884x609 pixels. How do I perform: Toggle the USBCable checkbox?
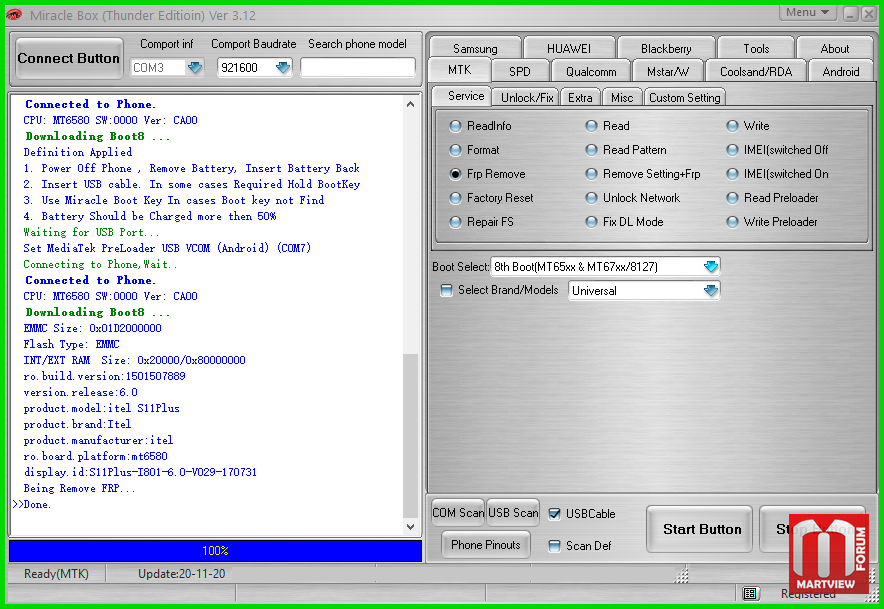pyautogui.click(x=554, y=514)
